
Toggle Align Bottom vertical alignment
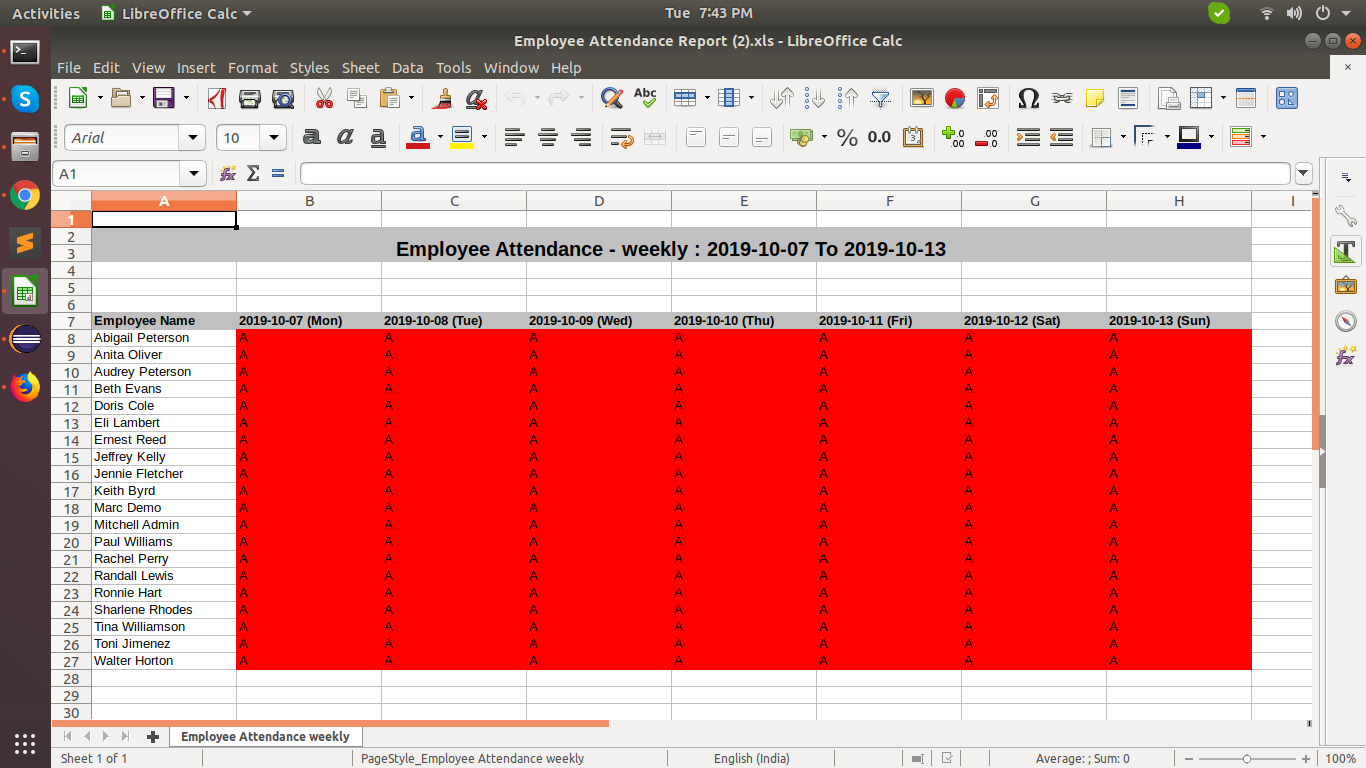click(762, 137)
